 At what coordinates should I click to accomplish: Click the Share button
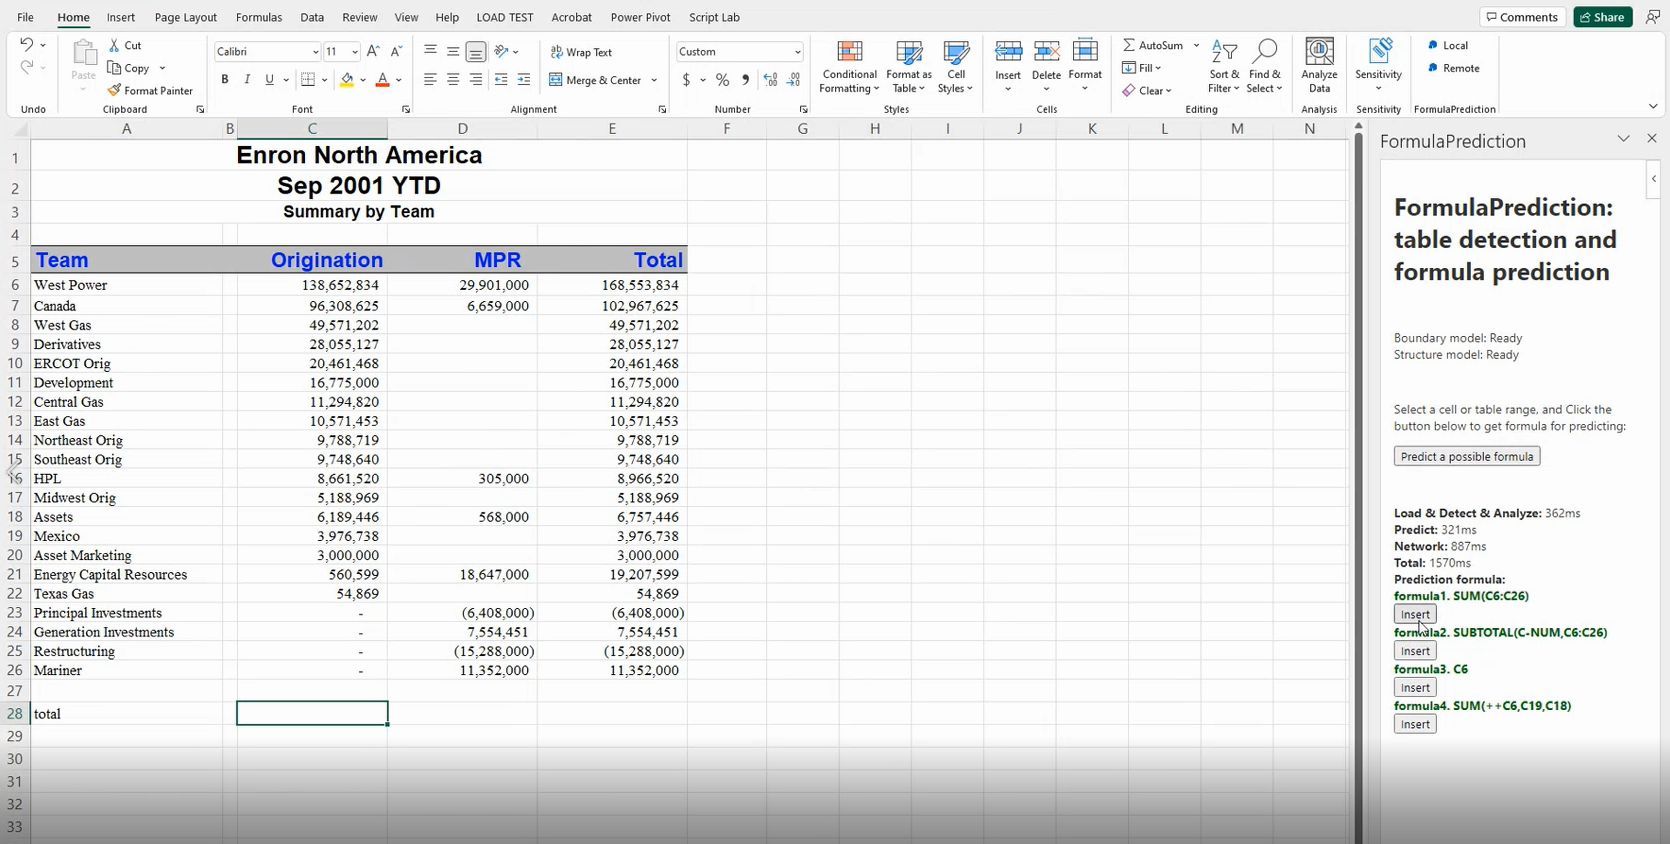[1603, 17]
